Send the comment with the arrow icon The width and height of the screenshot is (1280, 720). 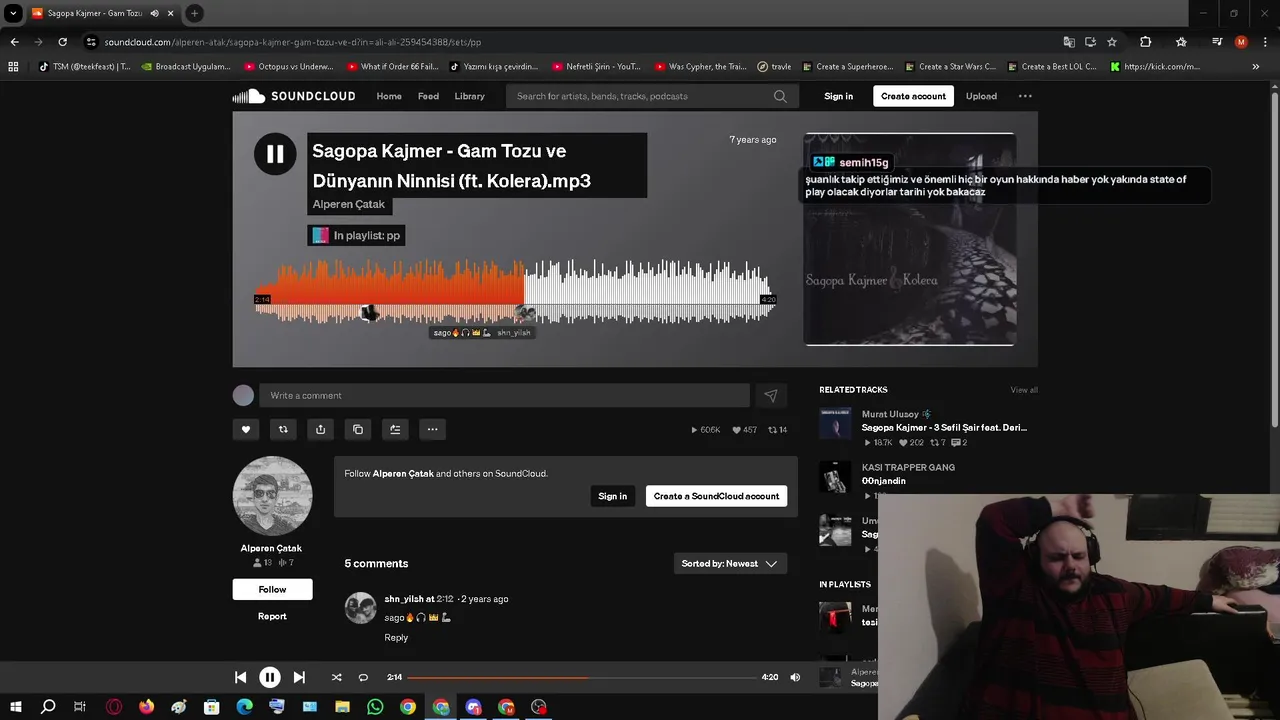[x=770, y=395]
